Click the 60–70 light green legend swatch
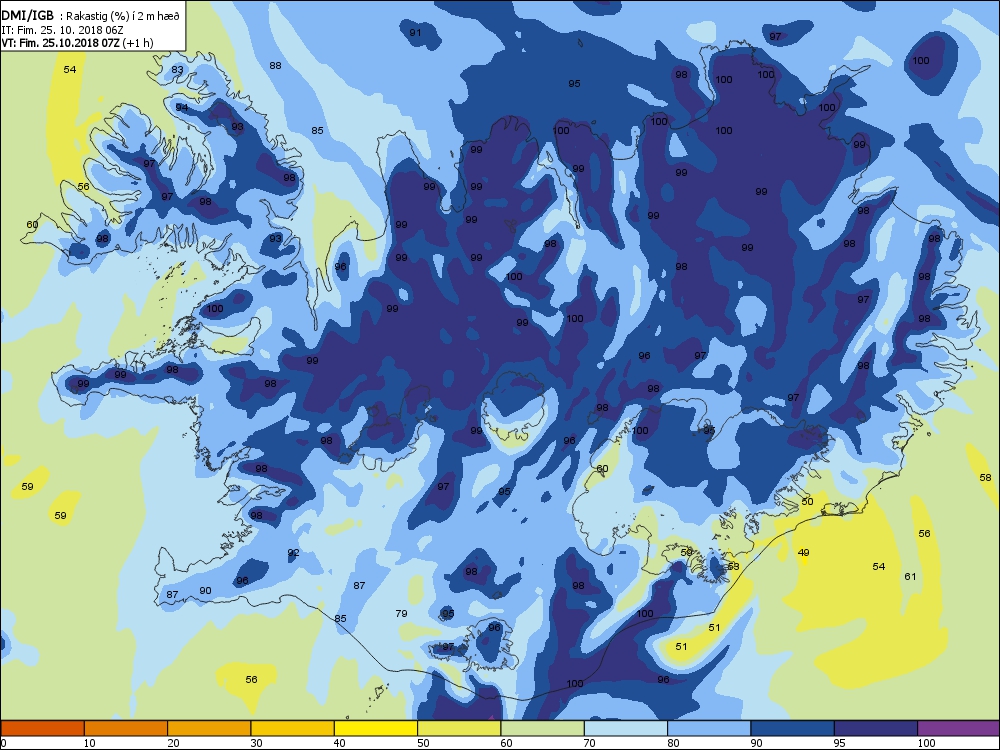1000x750 pixels. click(543, 728)
